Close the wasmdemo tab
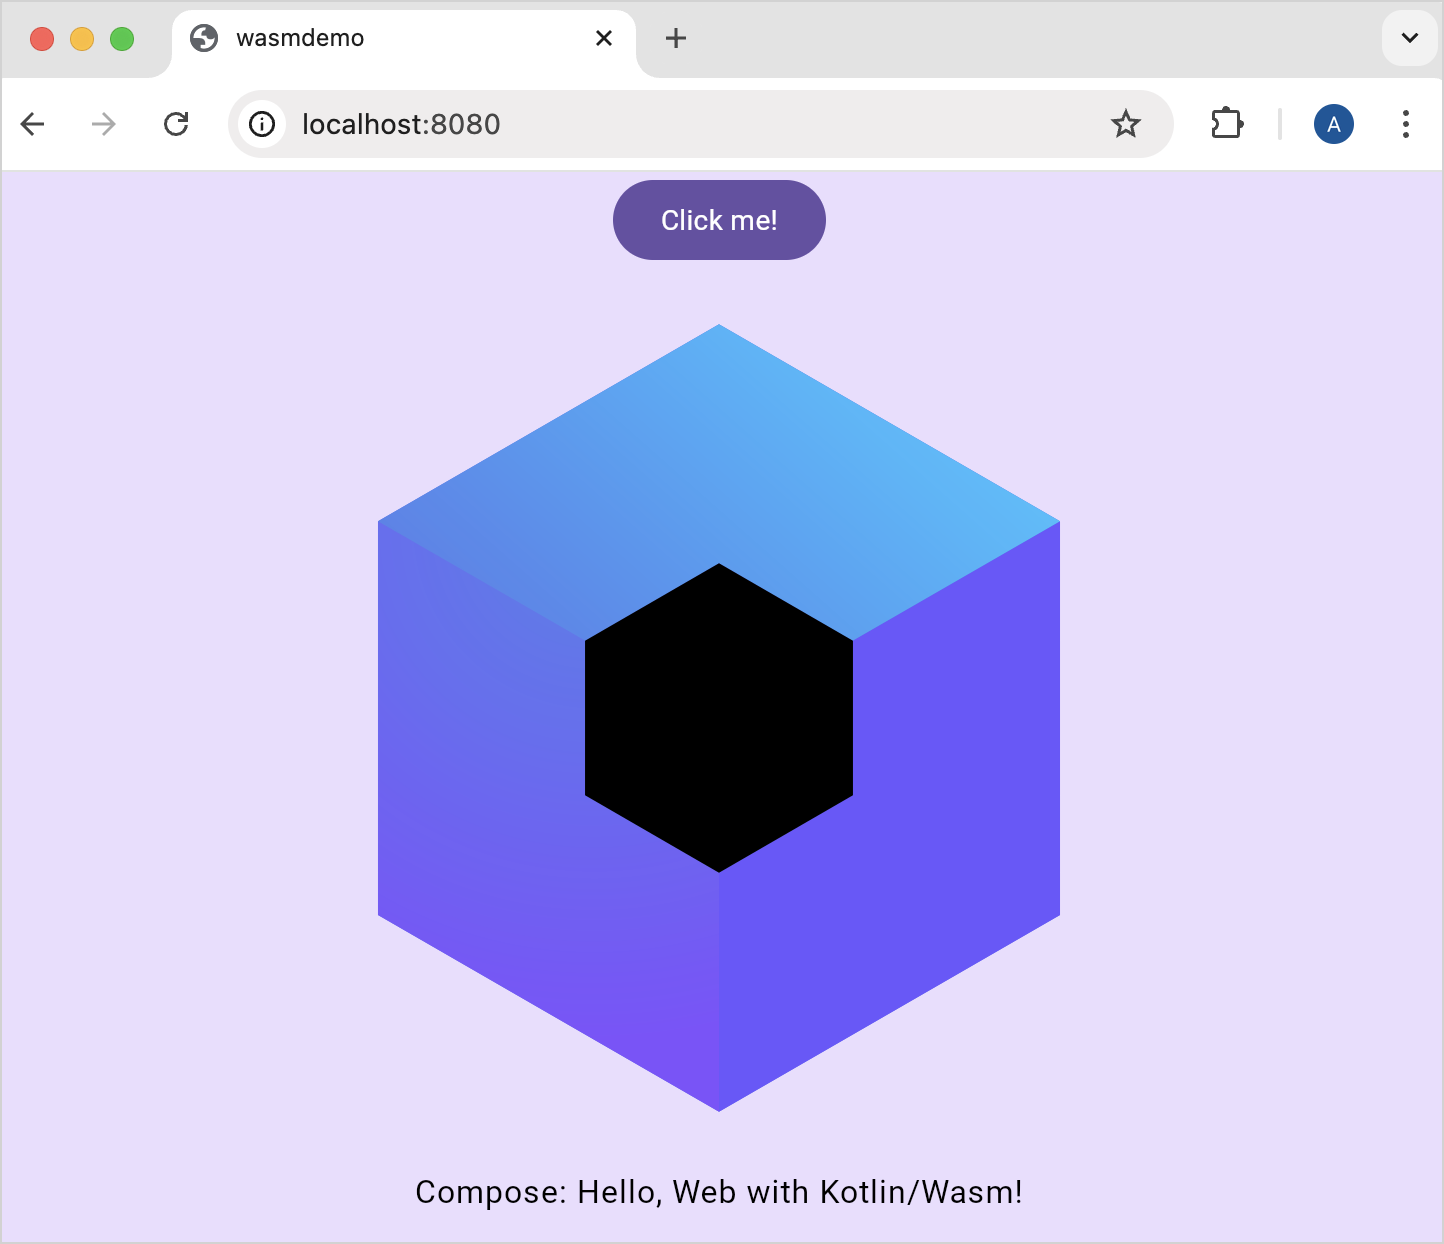Image resolution: width=1444 pixels, height=1244 pixels. coord(604,38)
